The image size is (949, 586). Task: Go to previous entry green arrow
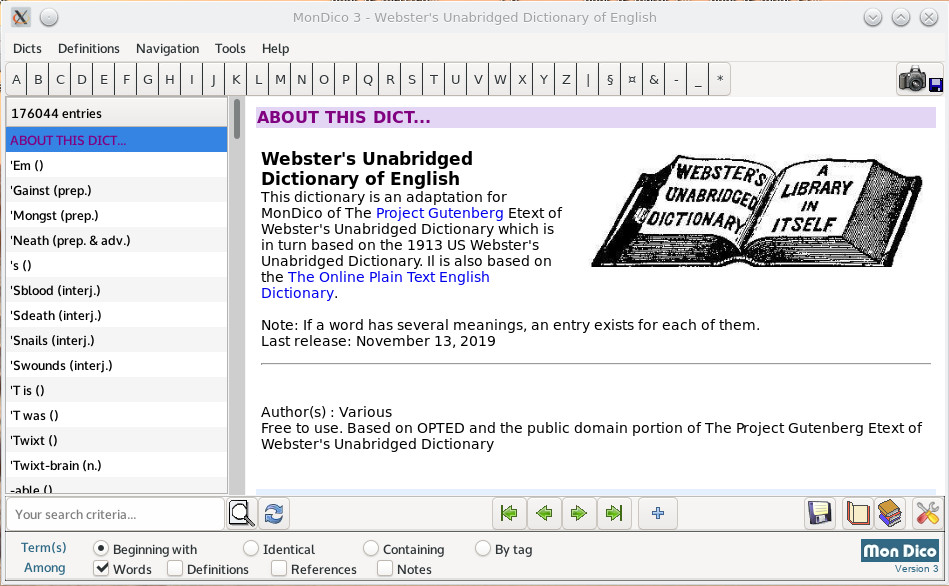coord(544,514)
